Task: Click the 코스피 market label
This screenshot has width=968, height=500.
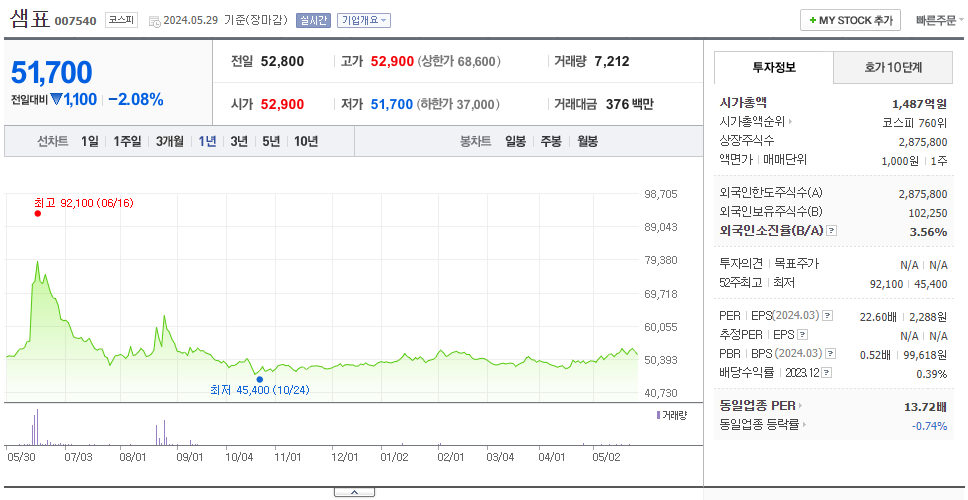Action: click(121, 20)
